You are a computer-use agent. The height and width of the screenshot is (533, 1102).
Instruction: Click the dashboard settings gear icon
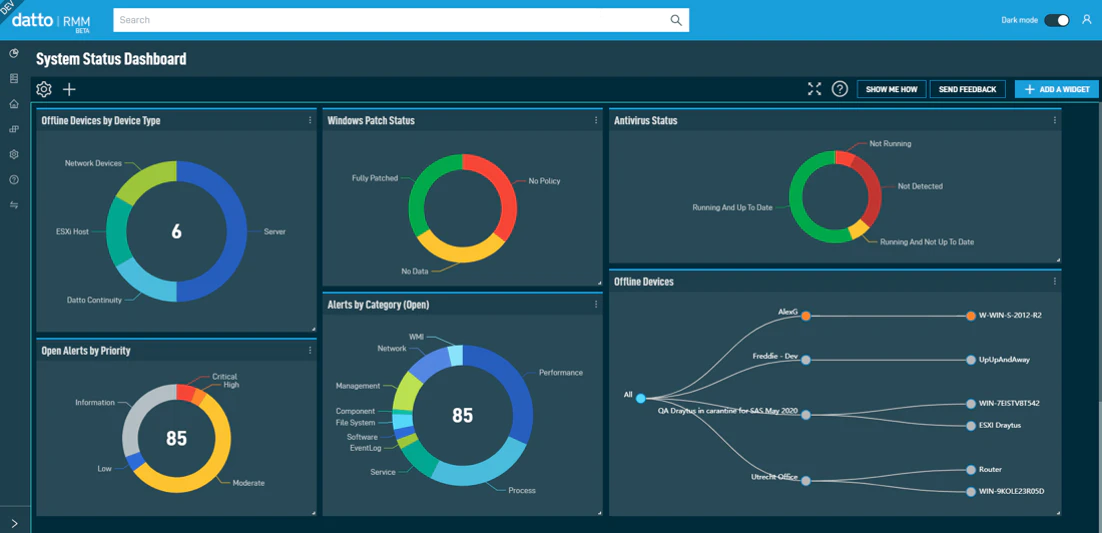point(44,89)
